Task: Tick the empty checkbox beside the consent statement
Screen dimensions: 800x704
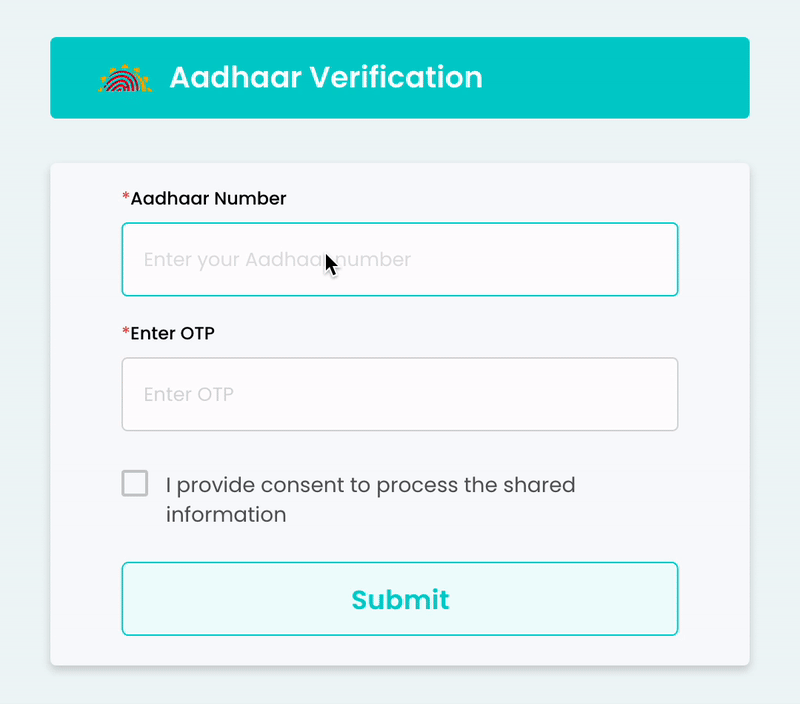Action: click(x=135, y=483)
